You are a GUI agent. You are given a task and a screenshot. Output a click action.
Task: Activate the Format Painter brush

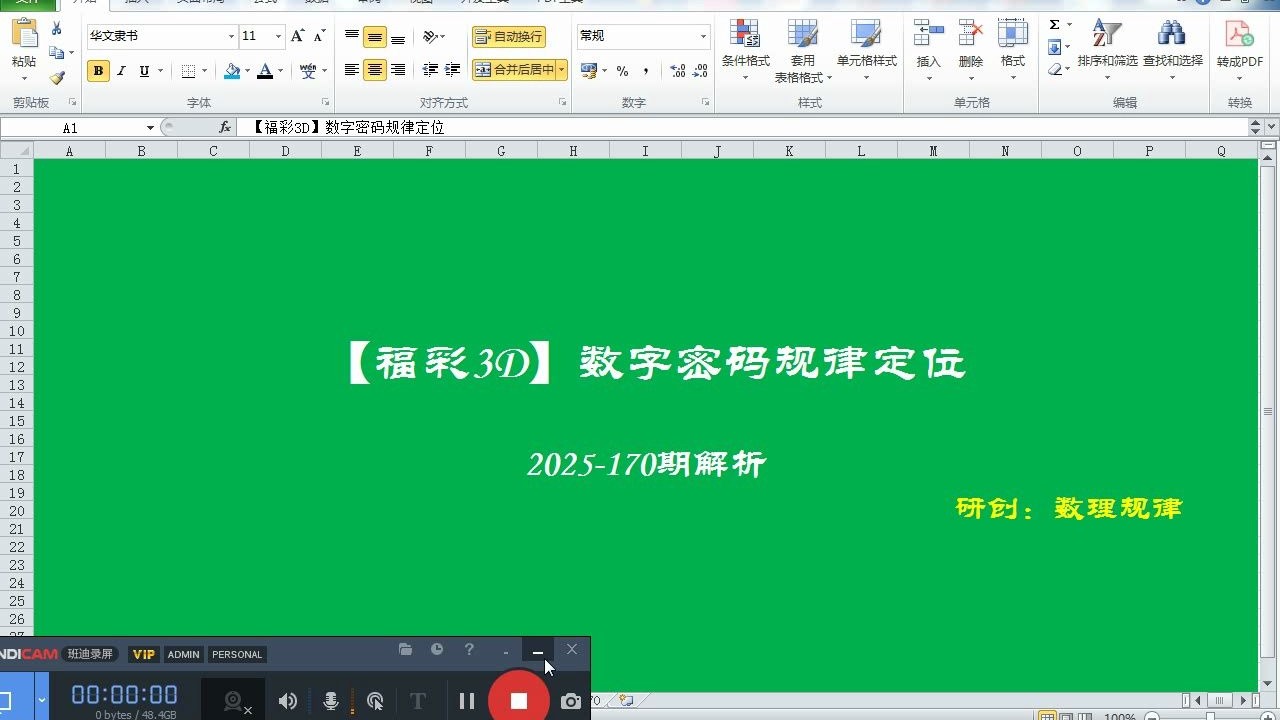[x=57, y=77]
